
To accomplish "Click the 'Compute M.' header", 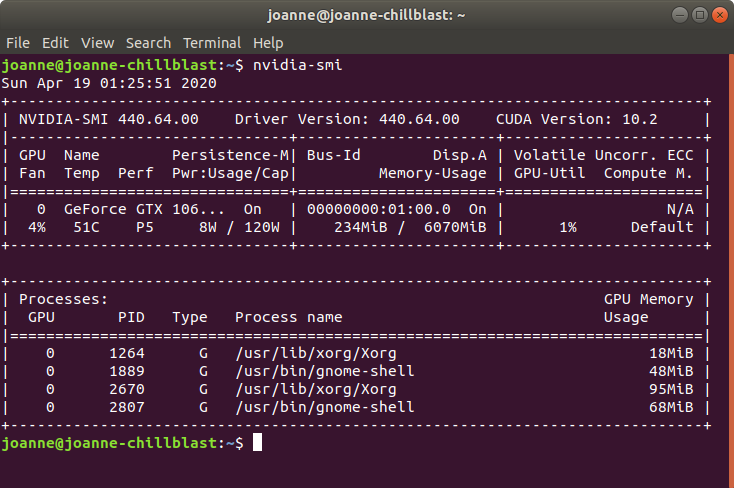I will (648, 174).
